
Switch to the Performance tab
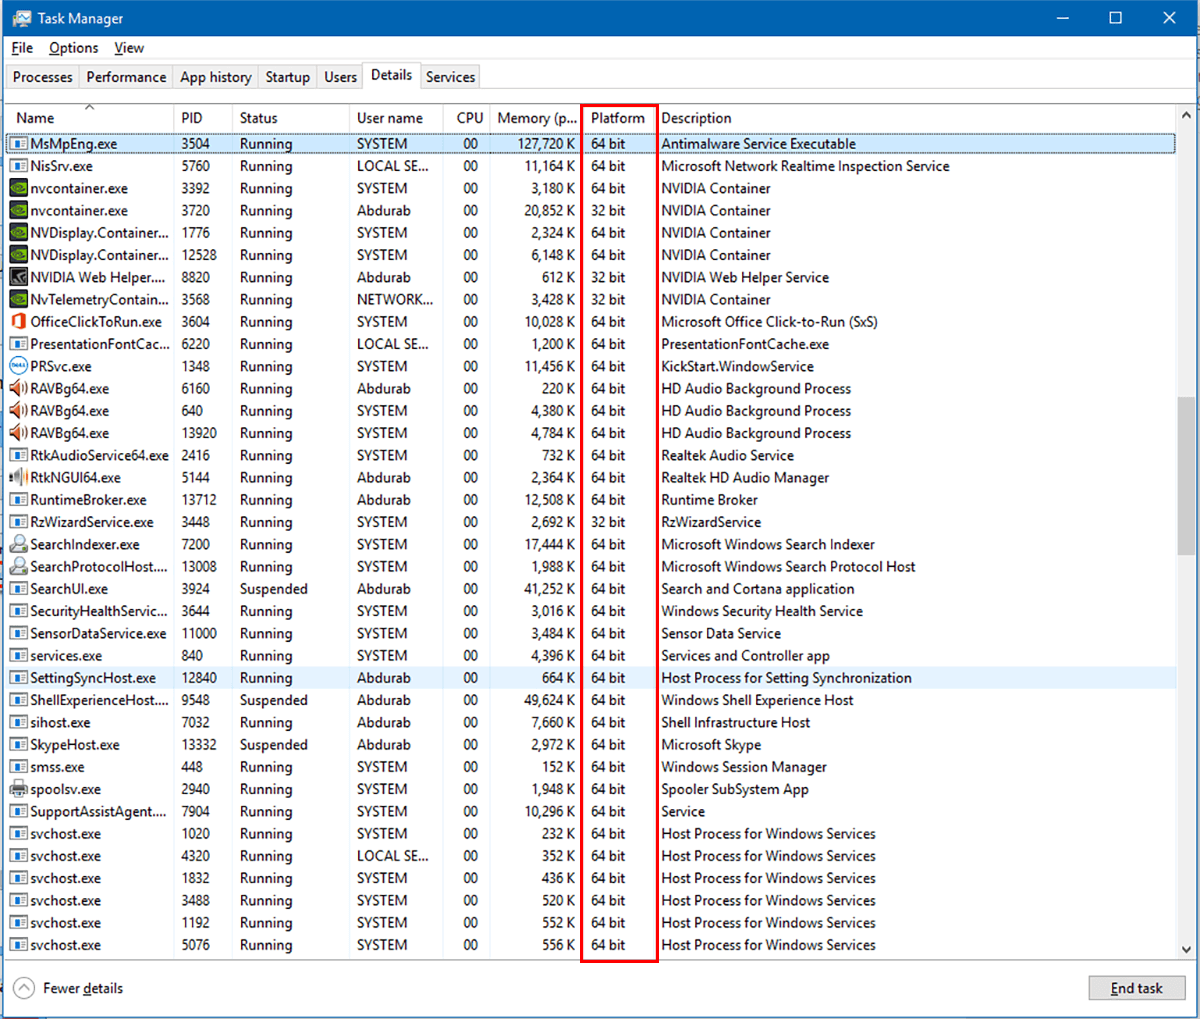126,77
